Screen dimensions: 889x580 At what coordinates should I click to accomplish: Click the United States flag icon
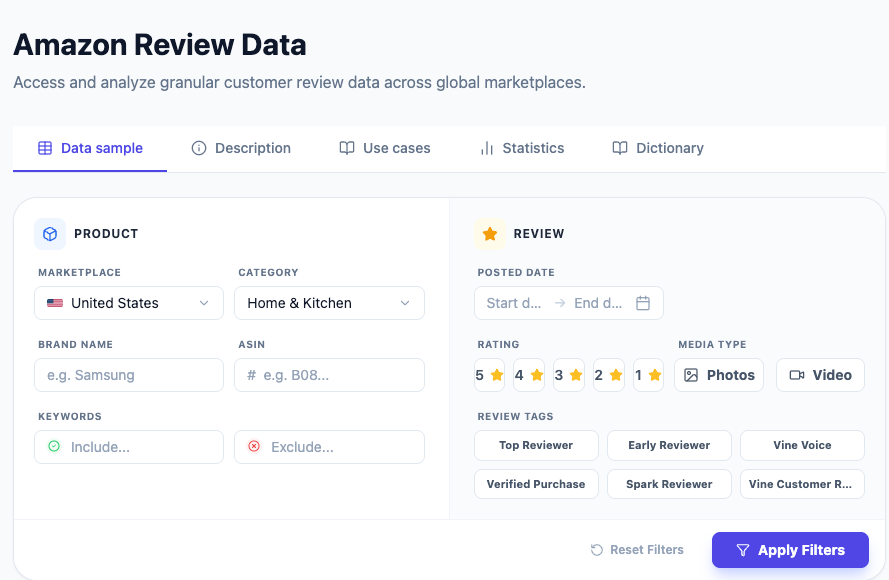tap(55, 303)
